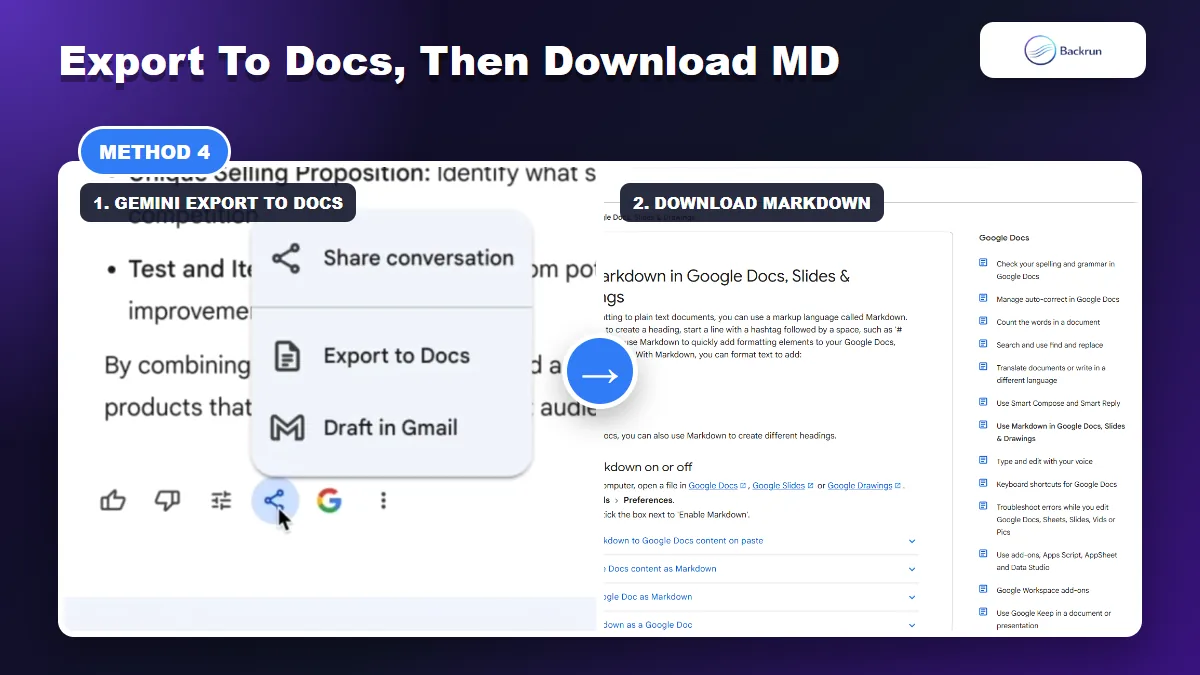
Task: Click the Google Docs sidebar heading
Action: point(1004,238)
